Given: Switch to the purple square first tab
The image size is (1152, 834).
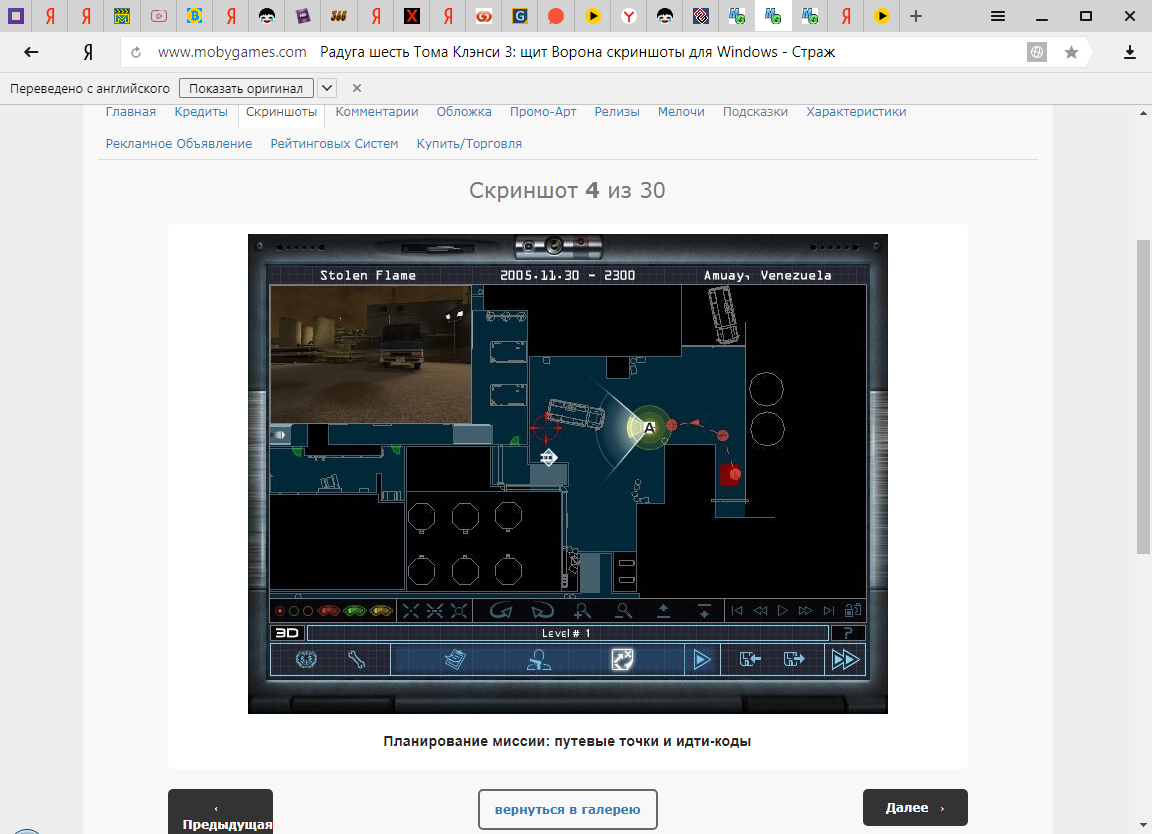Looking at the screenshot, I should pos(15,15).
